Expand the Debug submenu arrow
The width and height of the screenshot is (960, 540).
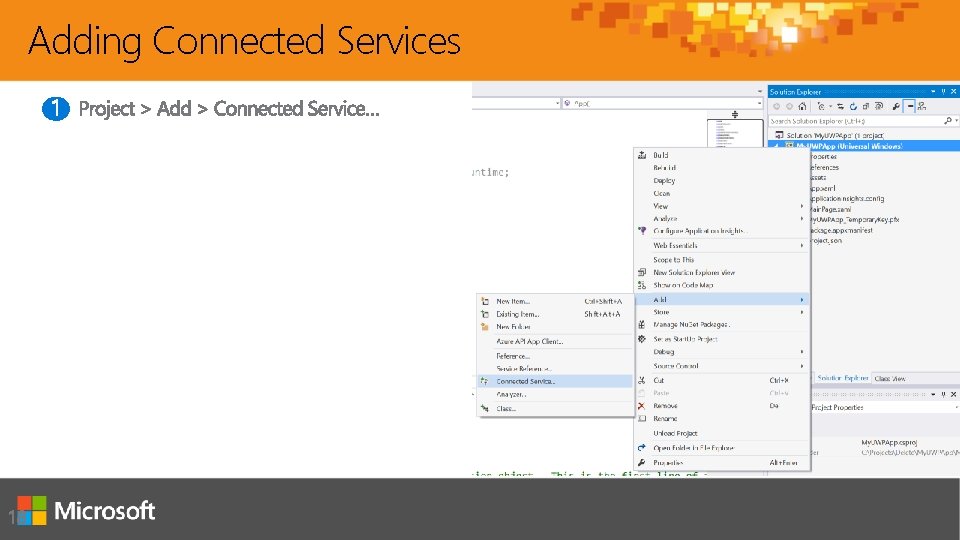[801, 352]
